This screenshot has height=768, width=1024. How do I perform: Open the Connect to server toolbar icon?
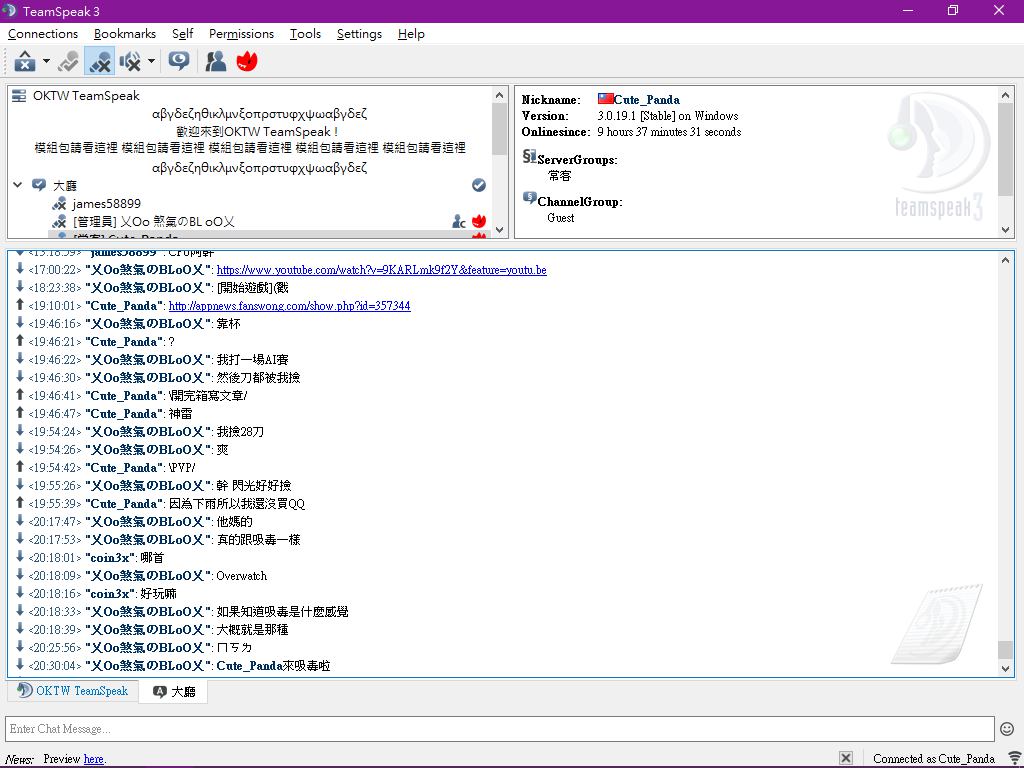pos(25,61)
